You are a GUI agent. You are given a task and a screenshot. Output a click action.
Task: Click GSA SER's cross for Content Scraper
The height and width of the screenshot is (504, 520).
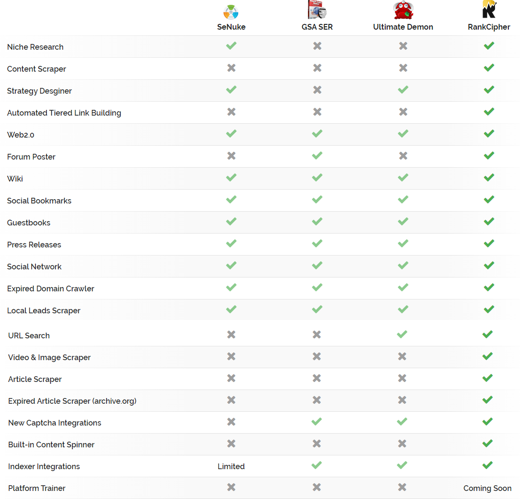click(317, 68)
